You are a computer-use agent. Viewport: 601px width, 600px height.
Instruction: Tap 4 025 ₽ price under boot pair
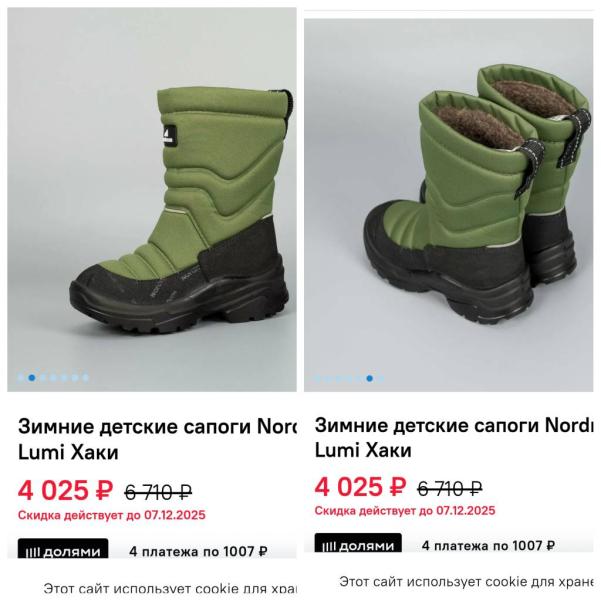(360, 487)
